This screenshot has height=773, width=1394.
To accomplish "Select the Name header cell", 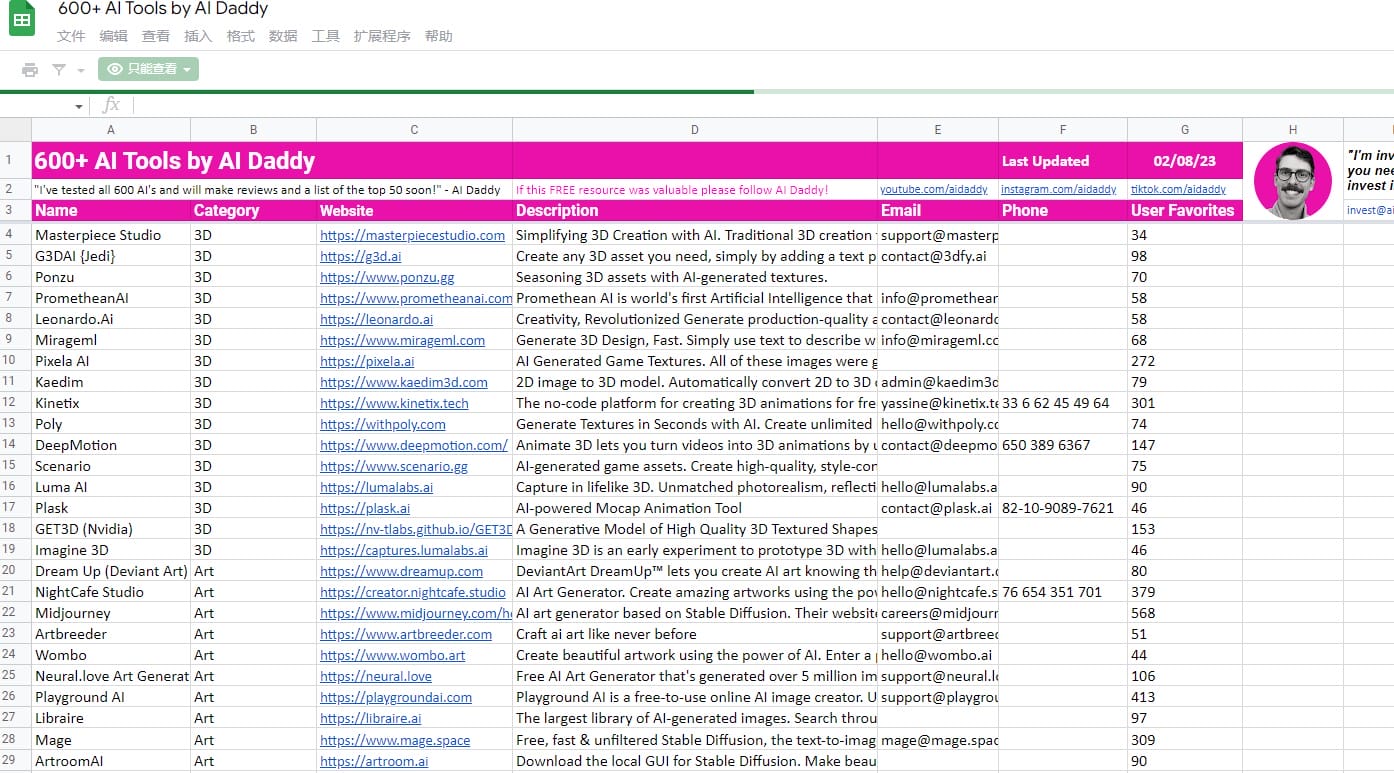I will point(111,210).
